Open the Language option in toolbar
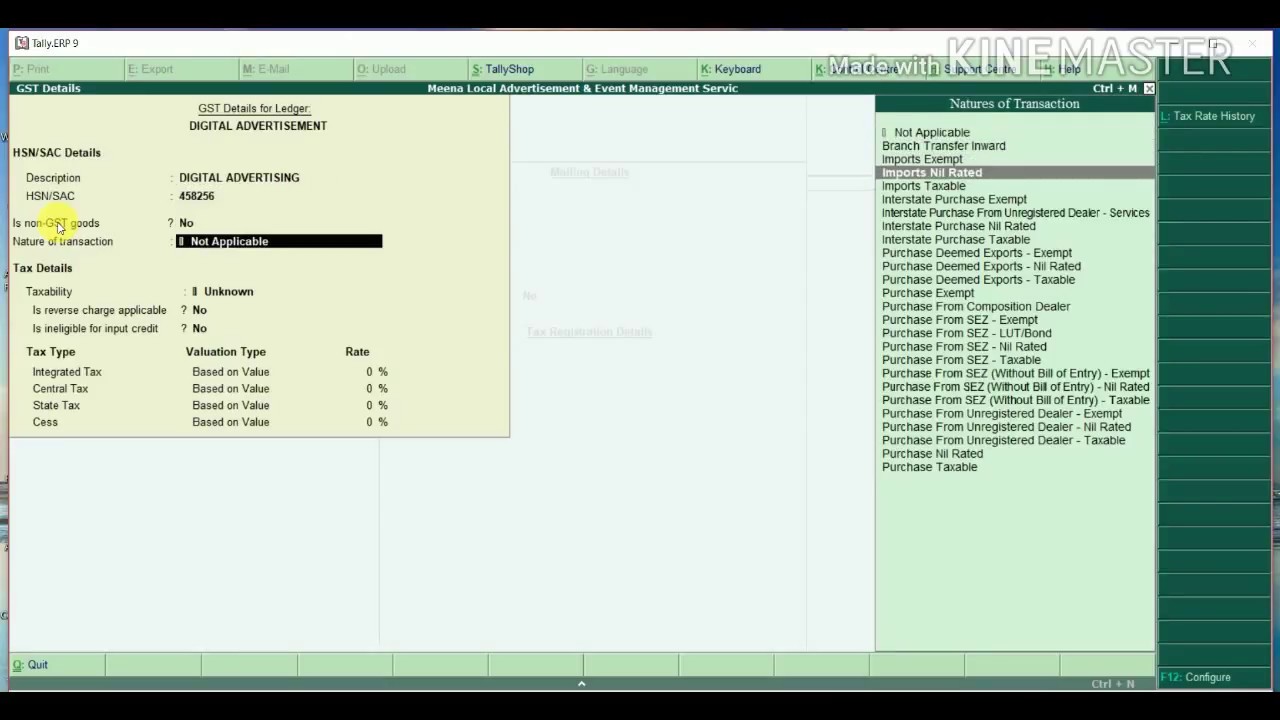The width and height of the screenshot is (1280, 720). [617, 69]
